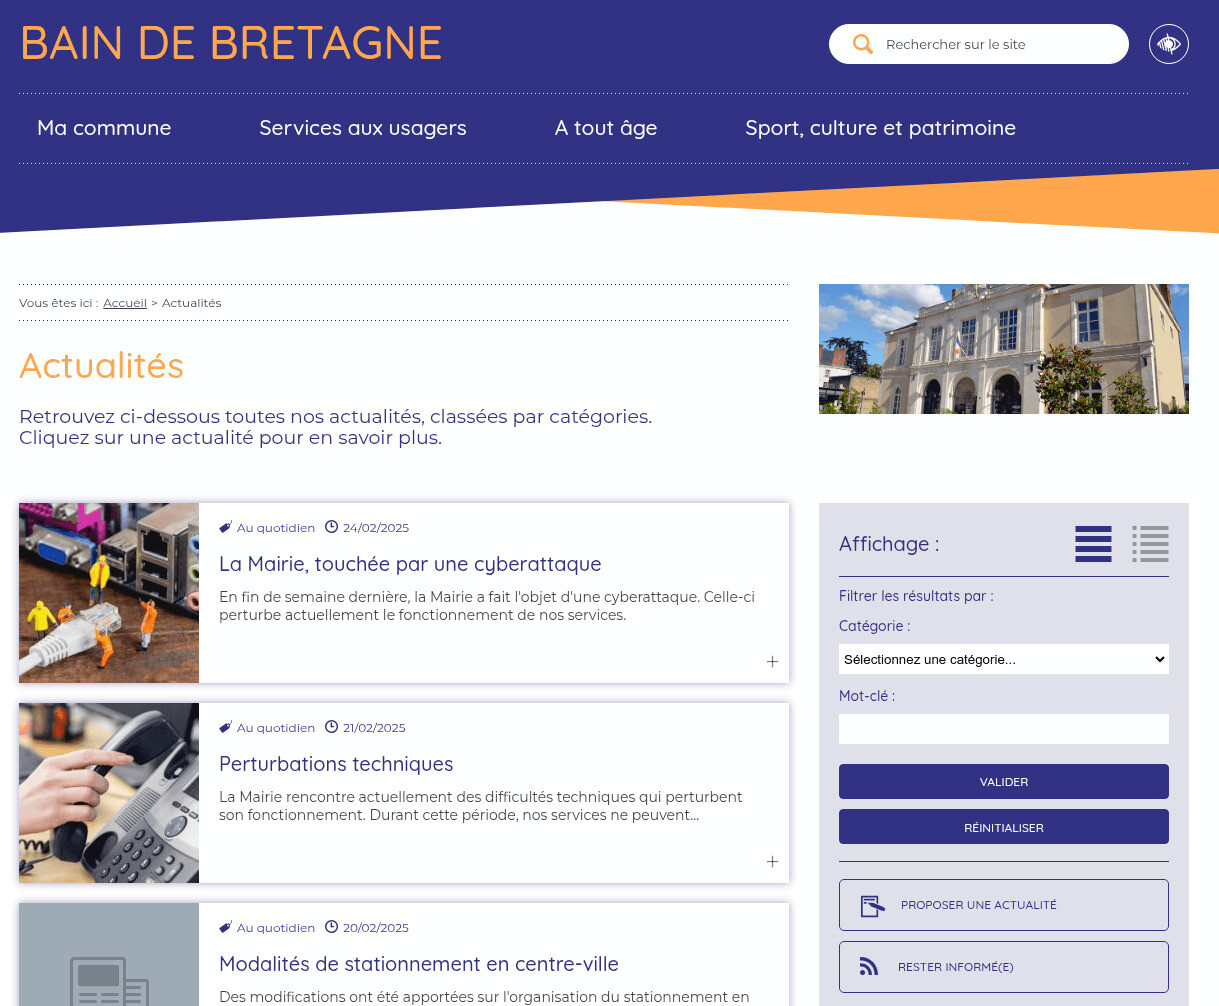Click the Actualités breadcrumb text
The image size is (1219, 1006).
click(x=192, y=303)
